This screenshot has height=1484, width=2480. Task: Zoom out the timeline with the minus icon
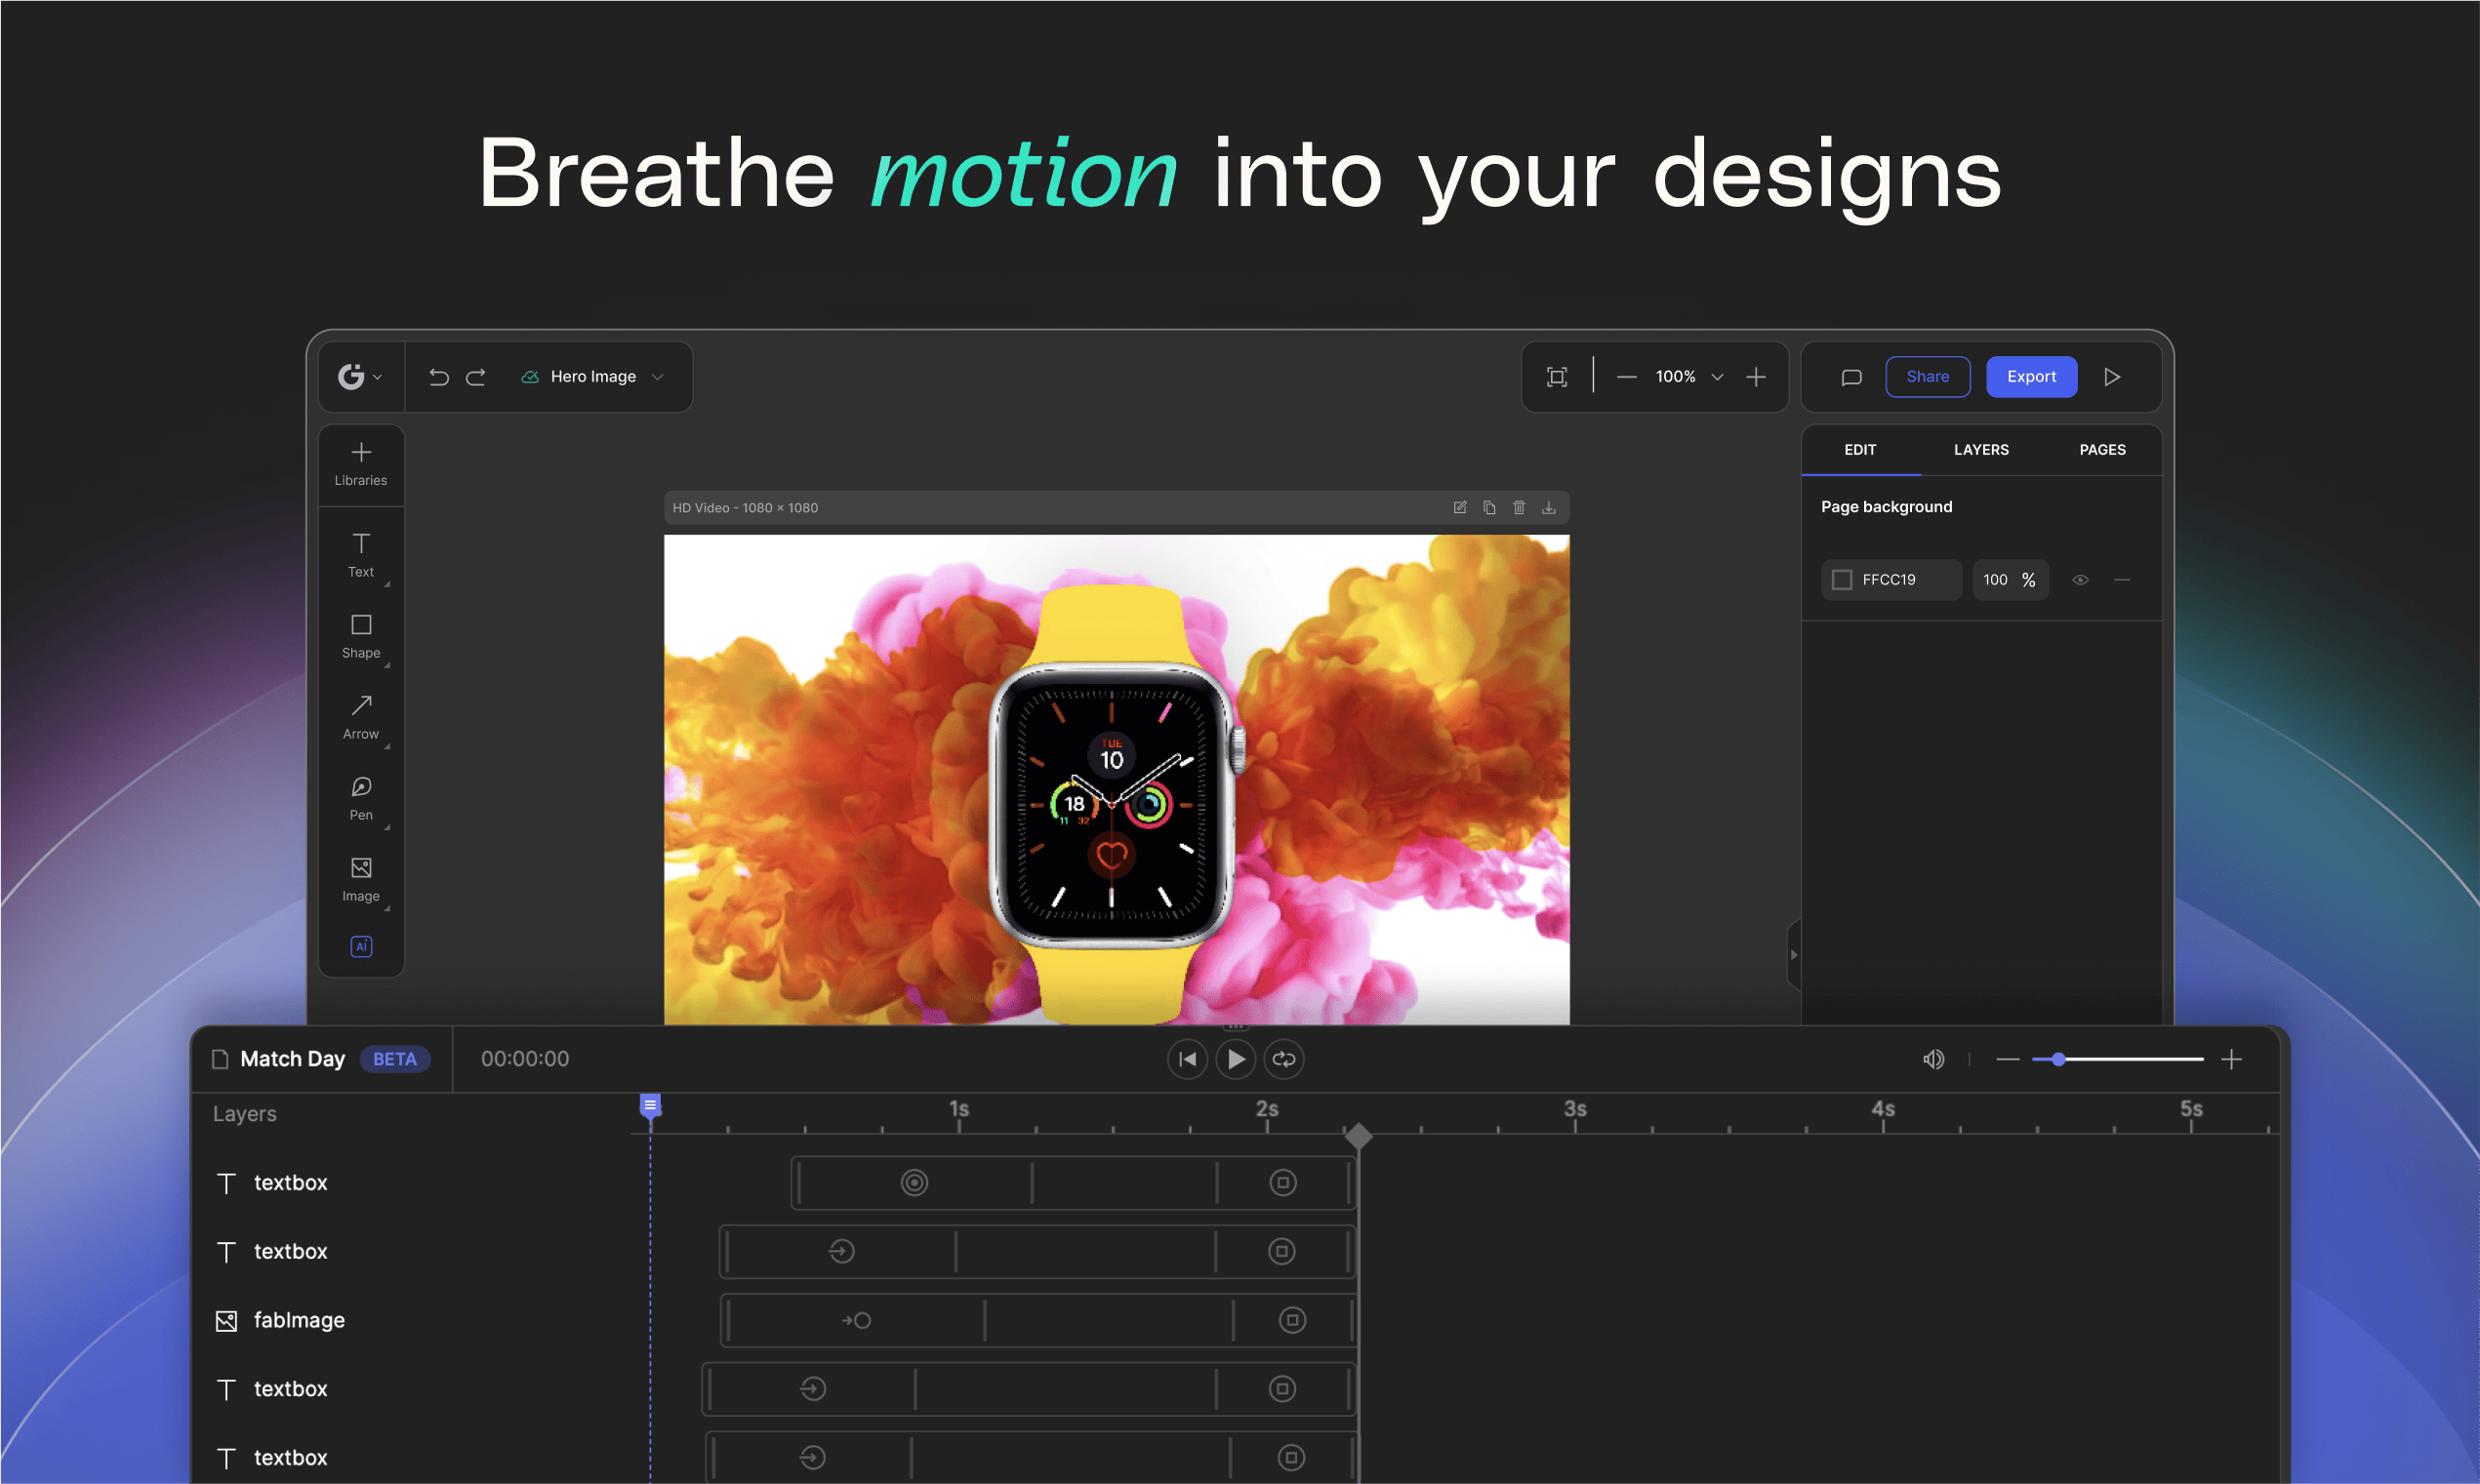(x=2008, y=1059)
